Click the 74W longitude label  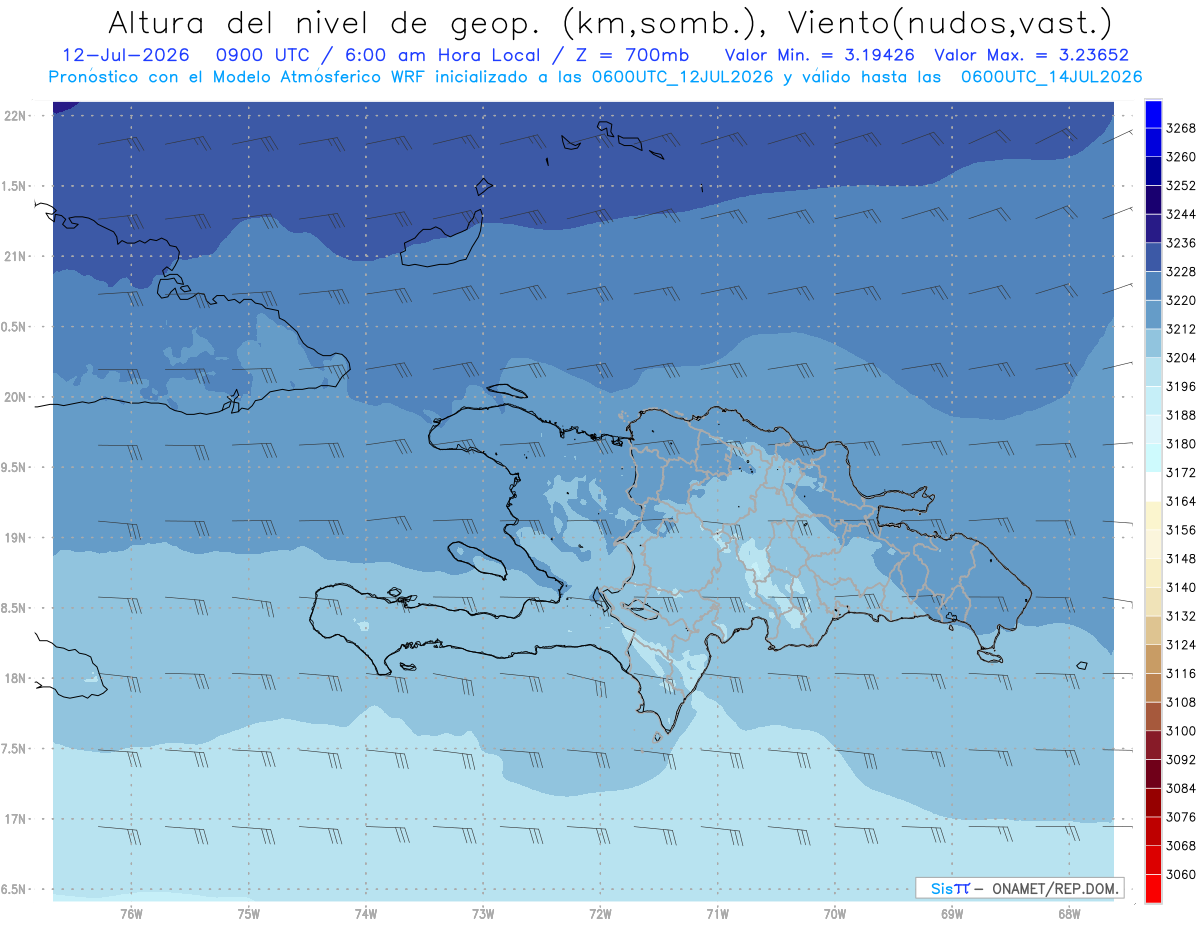(366, 912)
